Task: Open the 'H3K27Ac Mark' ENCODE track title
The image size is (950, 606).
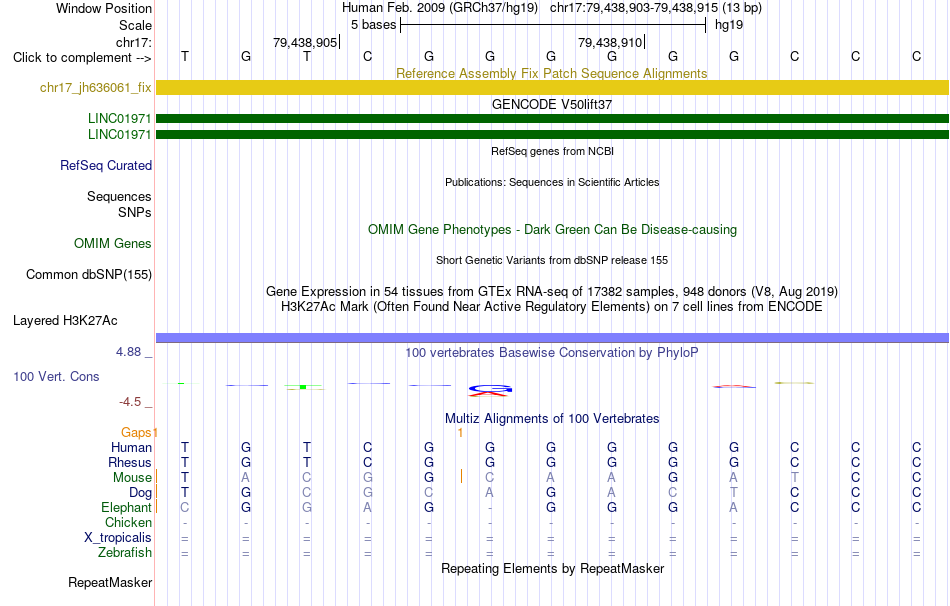Action: [x=552, y=307]
